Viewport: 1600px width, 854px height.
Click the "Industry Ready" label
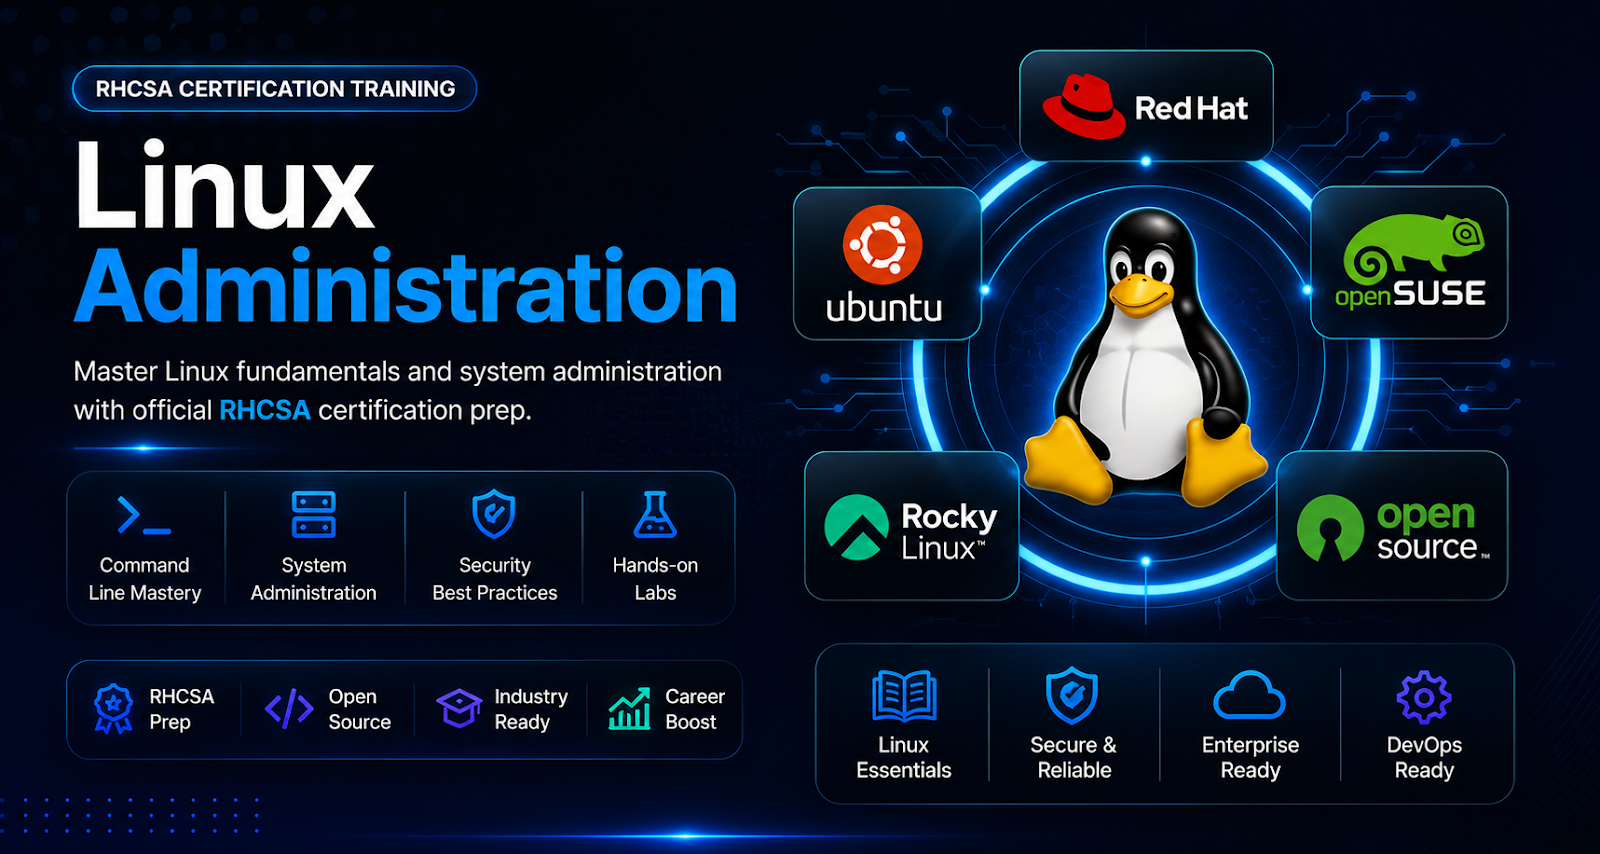(x=531, y=709)
